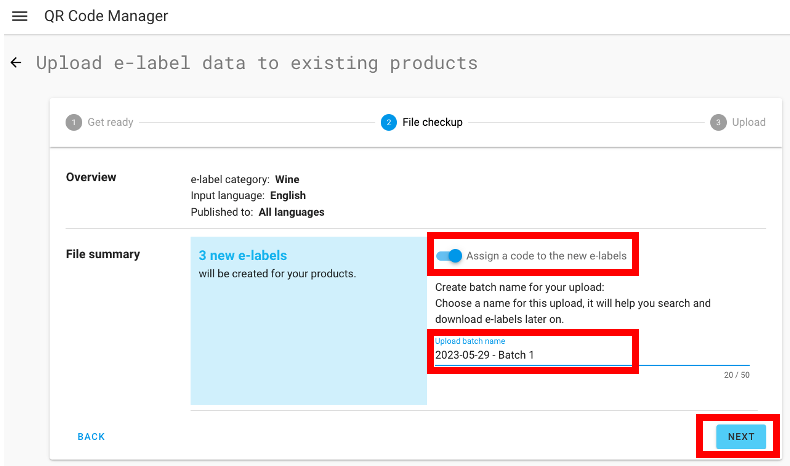
Task: Click the 'Wine' e-label category value
Action: pos(287,180)
